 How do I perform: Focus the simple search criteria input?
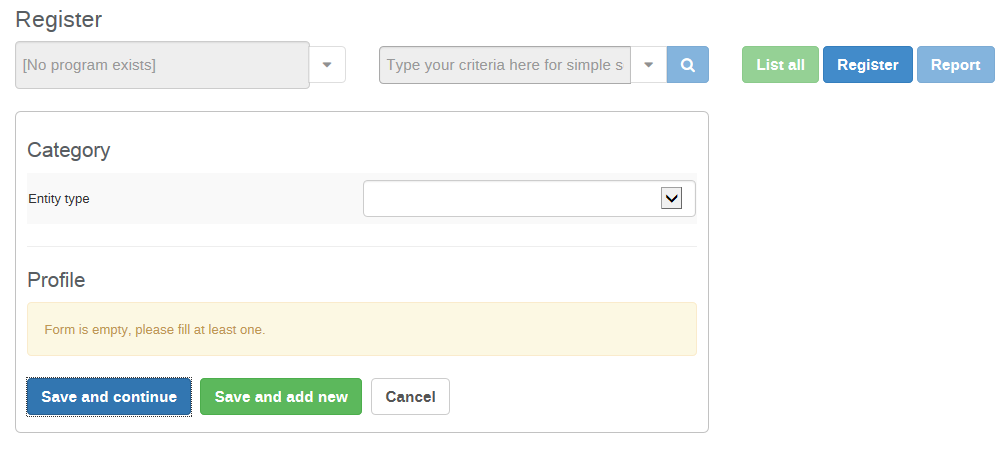(x=504, y=65)
